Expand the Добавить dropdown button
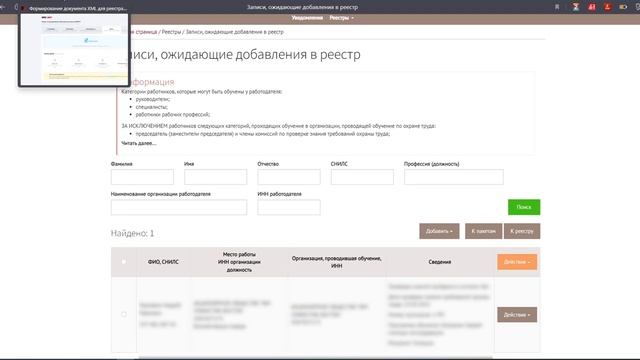The height and width of the screenshot is (360, 640). pyautogui.click(x=439, y=231)
